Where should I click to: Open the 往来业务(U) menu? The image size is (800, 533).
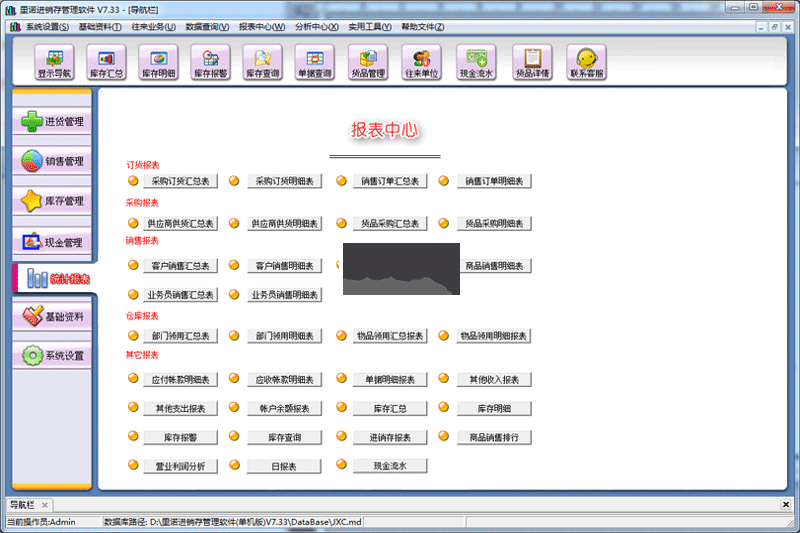click(154, 27)
